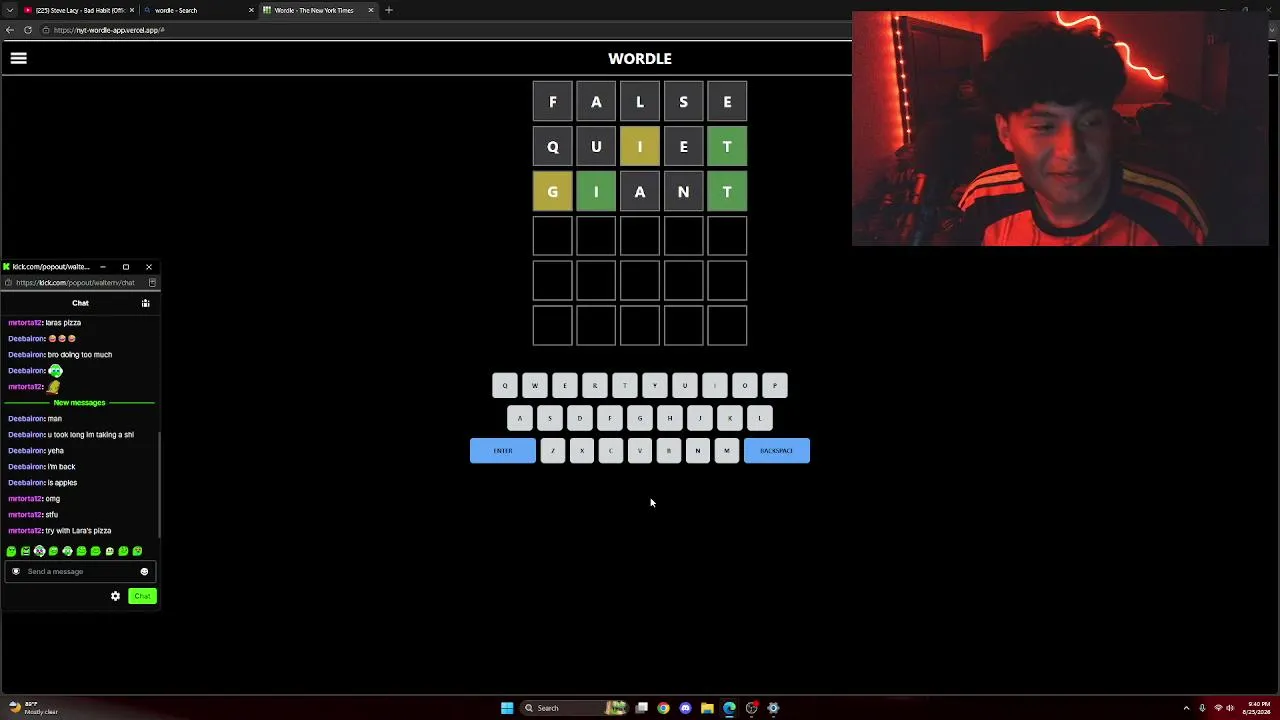Click the microphone icon in system tray
1280x720 pixels.
tap(1202, 708)
